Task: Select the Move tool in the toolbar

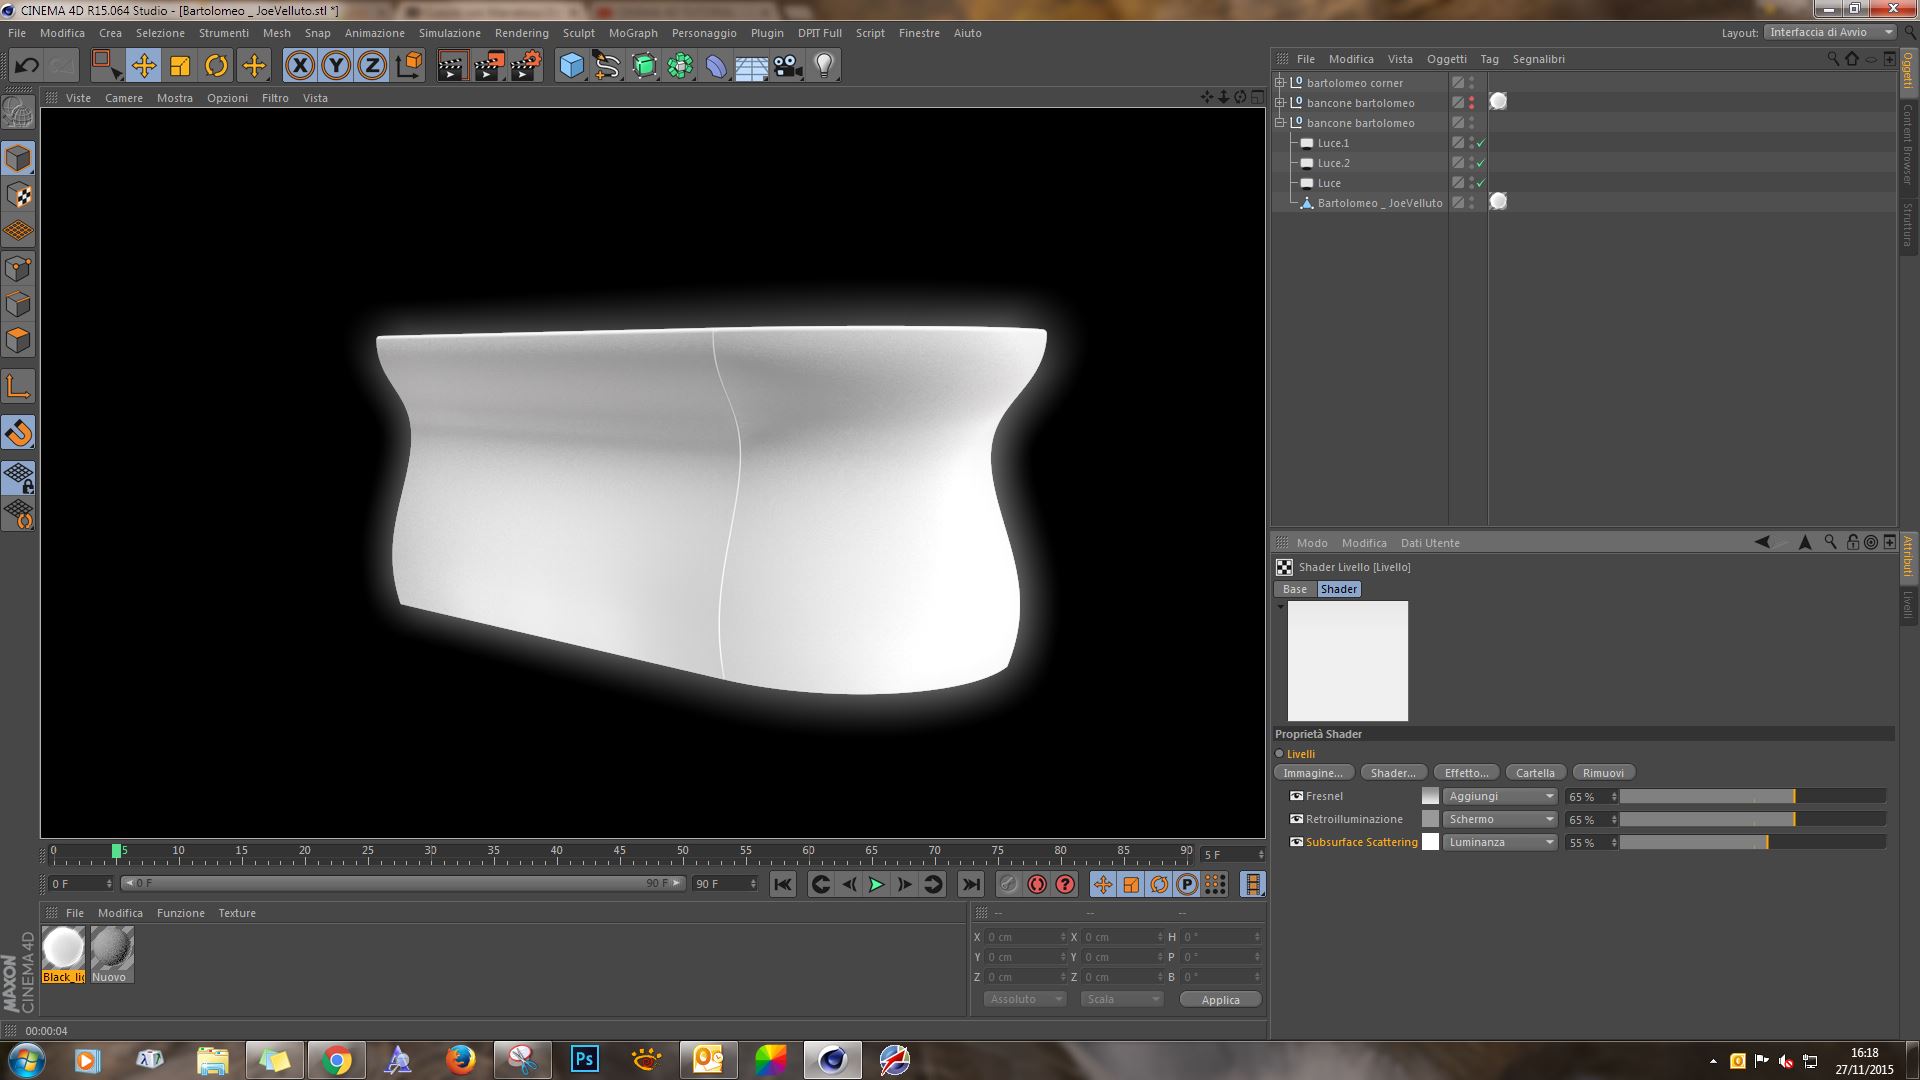Action: tap(144, 66)
